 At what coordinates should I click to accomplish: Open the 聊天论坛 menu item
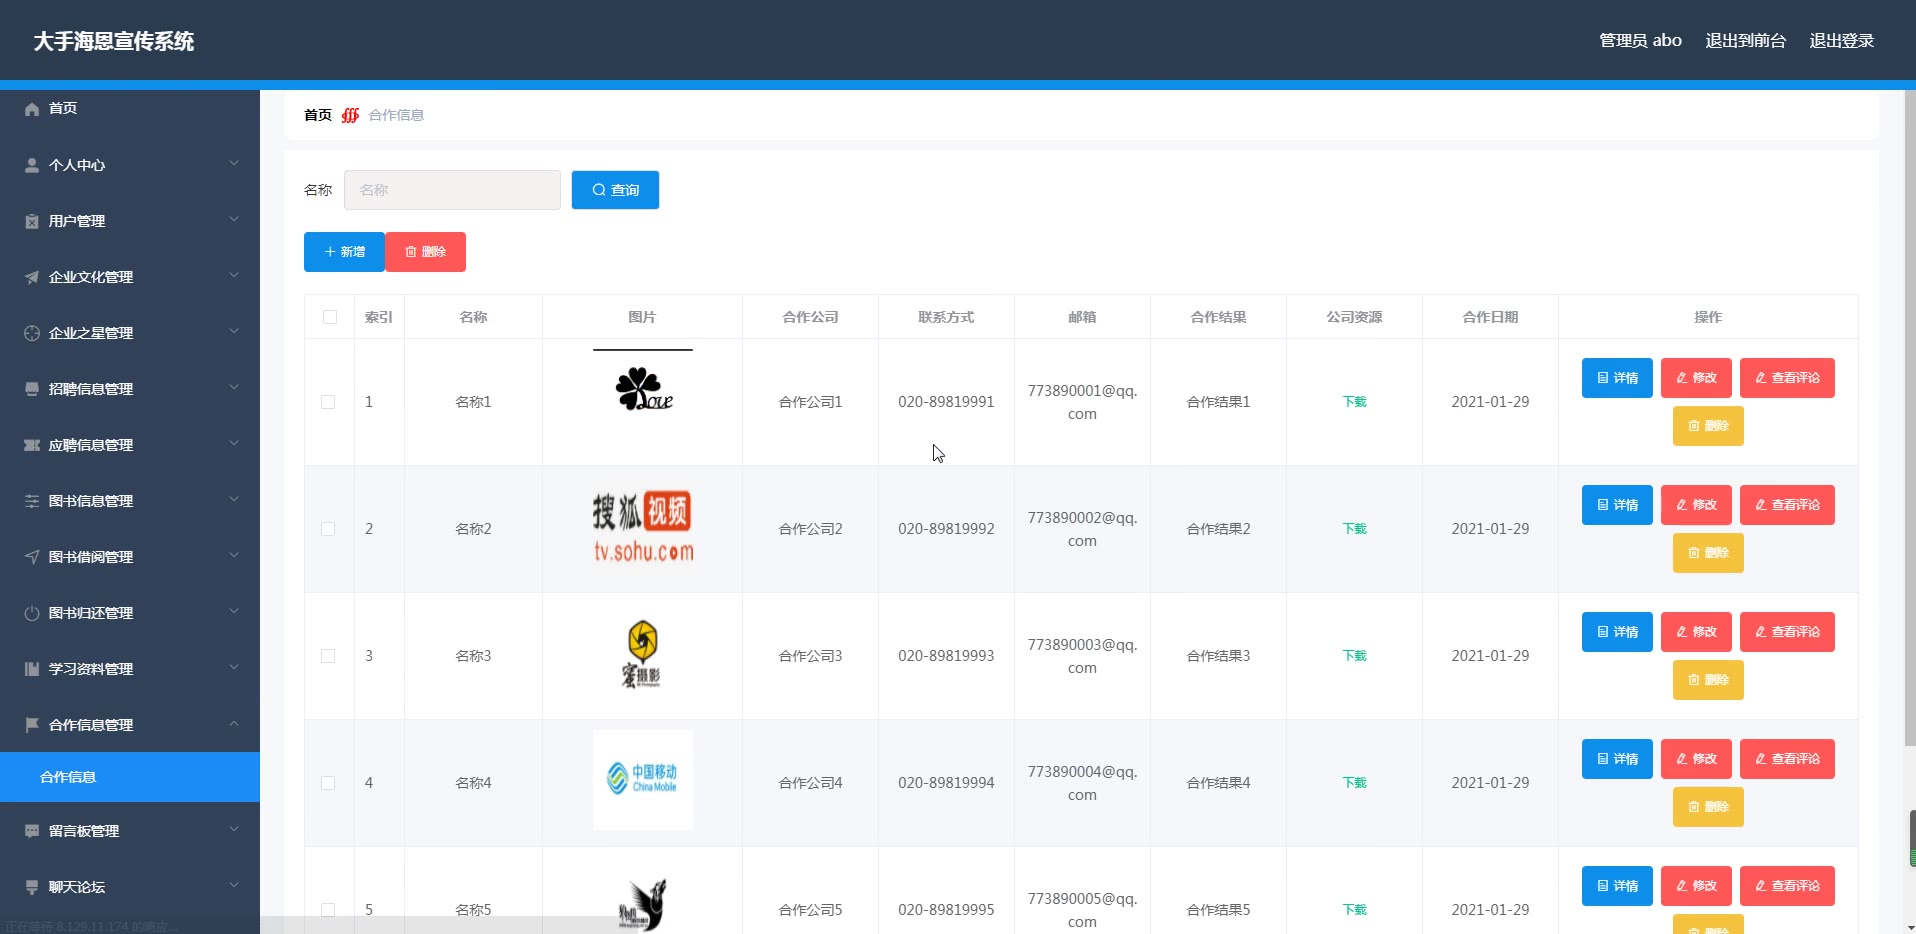click(x=130, y=887)
